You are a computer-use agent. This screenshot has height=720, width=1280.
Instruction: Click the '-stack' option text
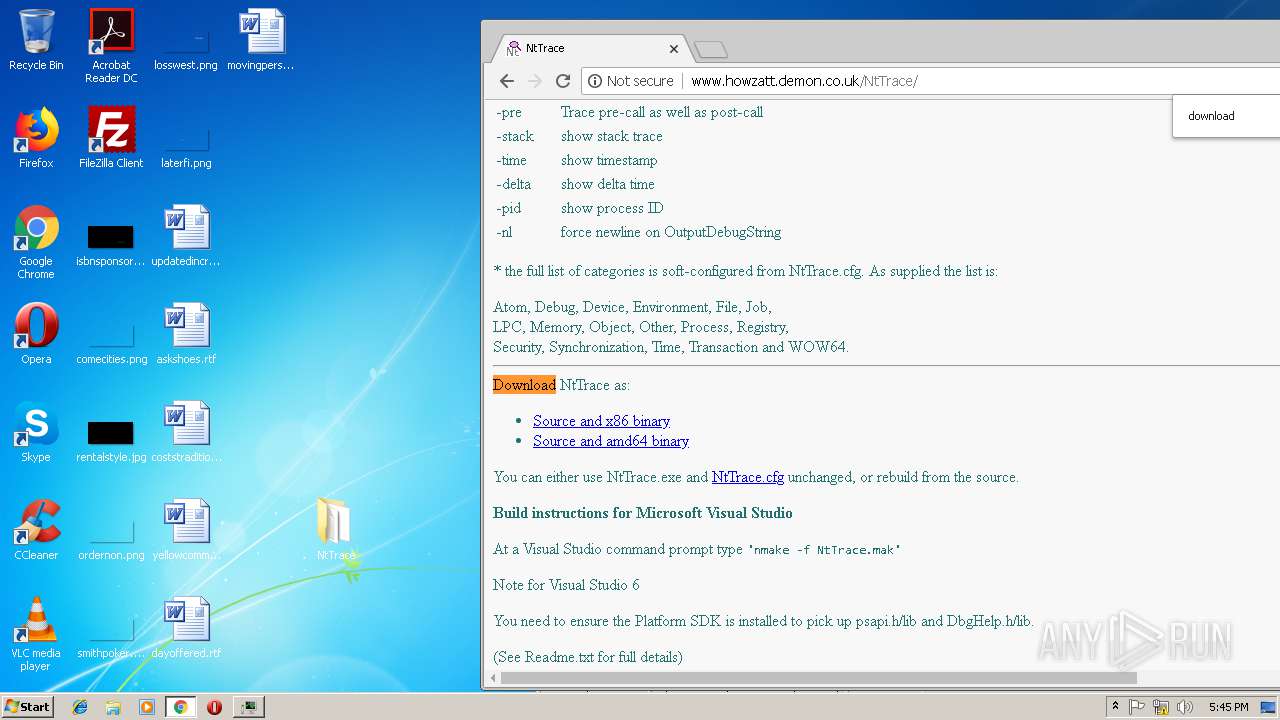tap(515, 136)
